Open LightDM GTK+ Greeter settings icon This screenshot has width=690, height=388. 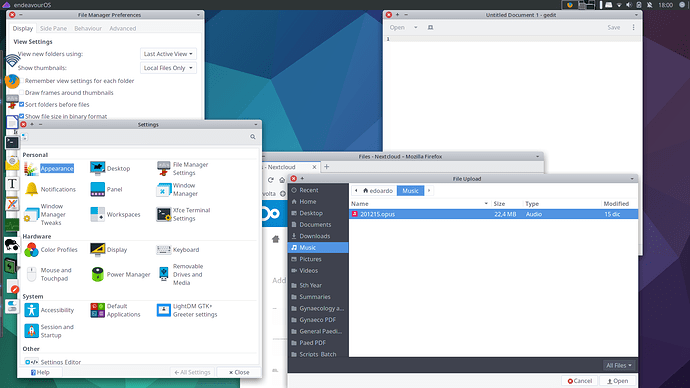click(x=163, y=310)
